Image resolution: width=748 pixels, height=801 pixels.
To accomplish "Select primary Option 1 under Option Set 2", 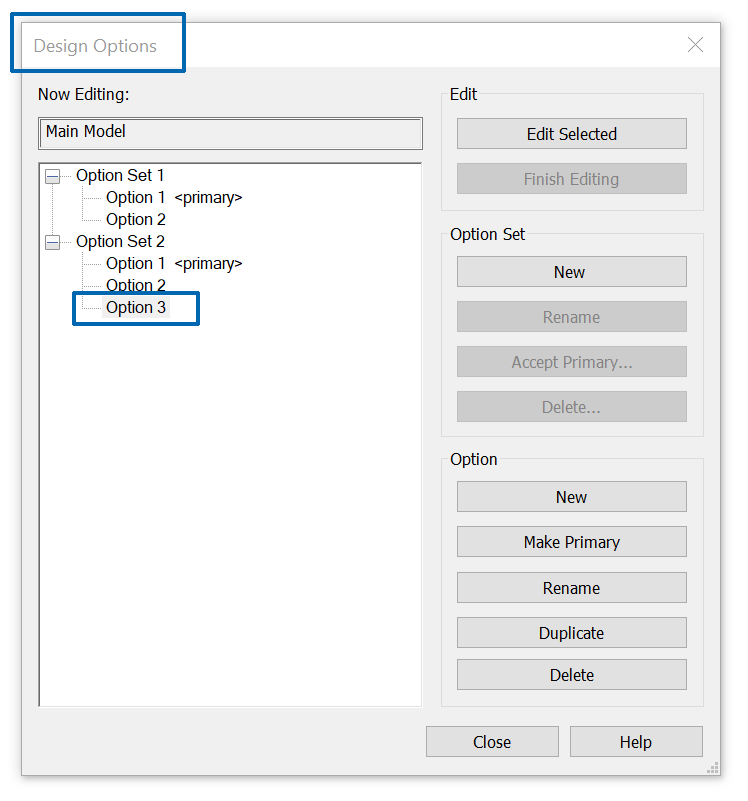I will pos(136,264).
